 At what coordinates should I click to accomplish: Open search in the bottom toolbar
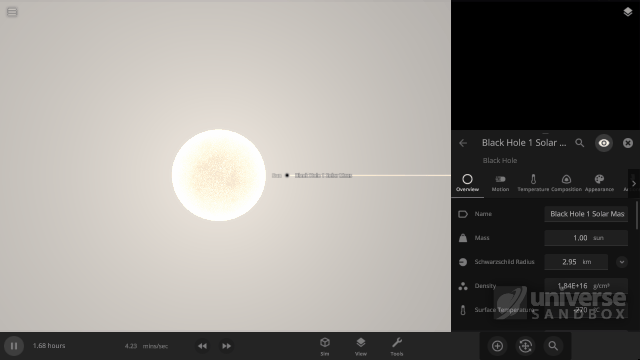tap(553, 346)
